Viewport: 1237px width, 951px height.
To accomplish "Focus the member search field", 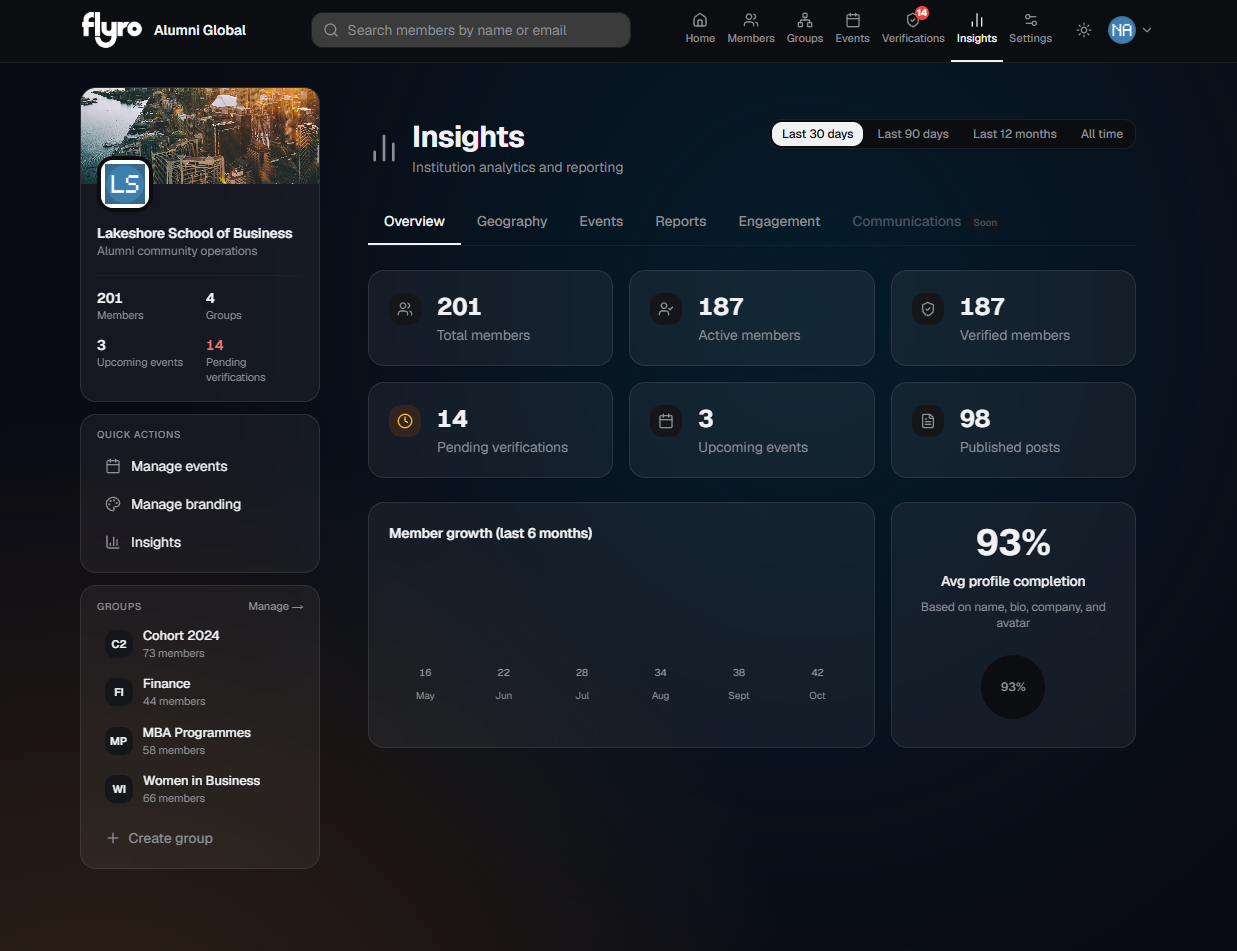I will [x=471, y=30].
